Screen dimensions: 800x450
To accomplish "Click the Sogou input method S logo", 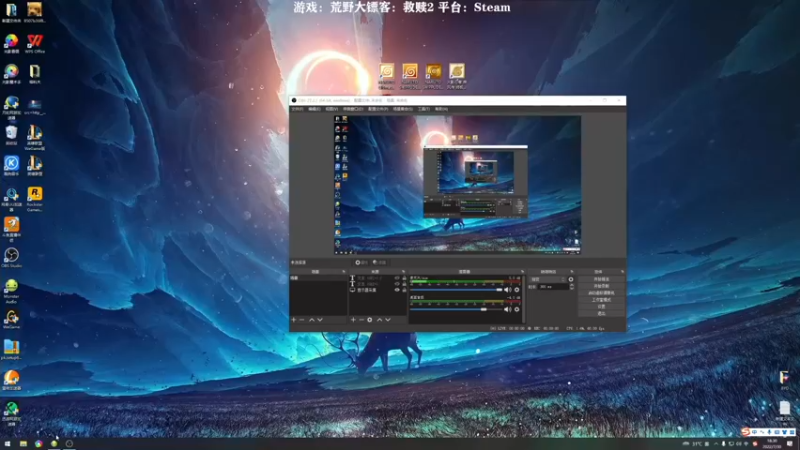I will (746, 432).
